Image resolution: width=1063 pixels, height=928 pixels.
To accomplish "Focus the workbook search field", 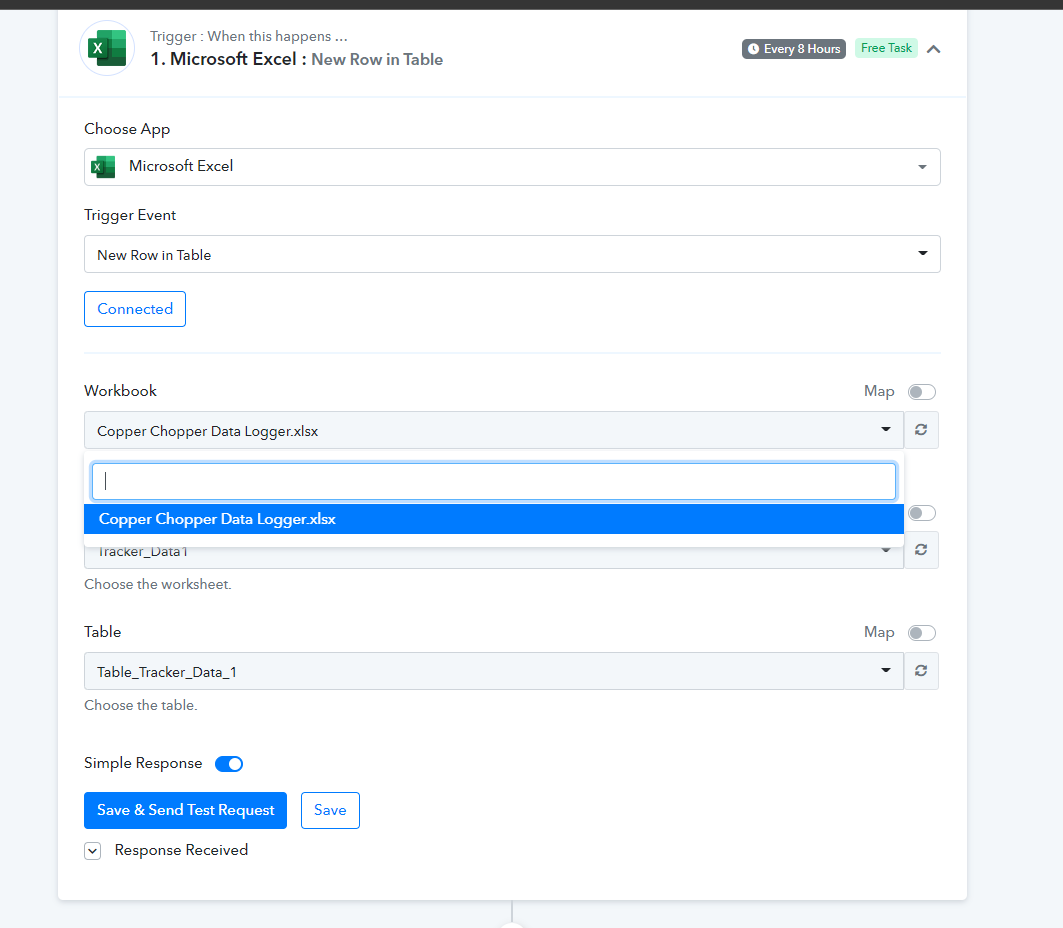I will point(494,481).
